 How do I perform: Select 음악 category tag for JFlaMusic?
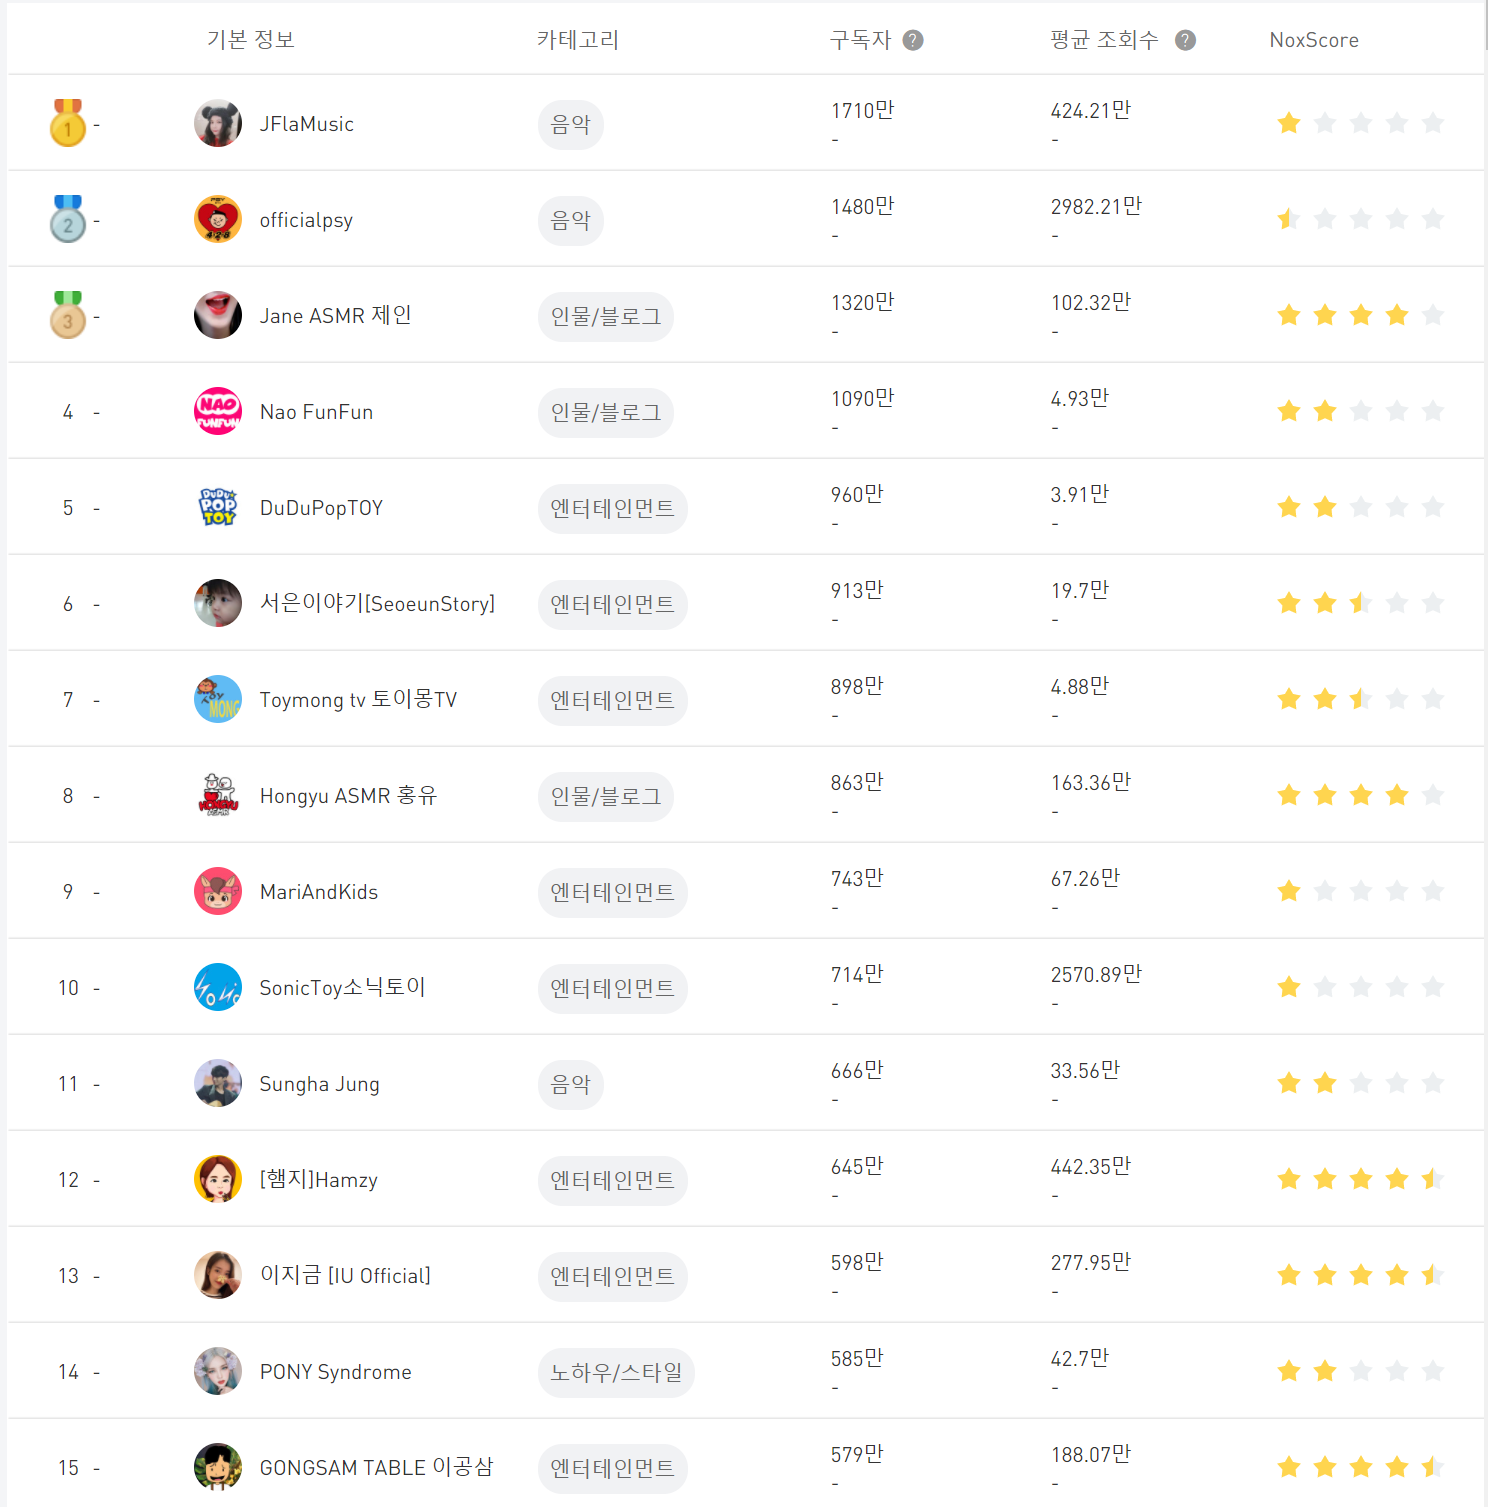(571, 125)
